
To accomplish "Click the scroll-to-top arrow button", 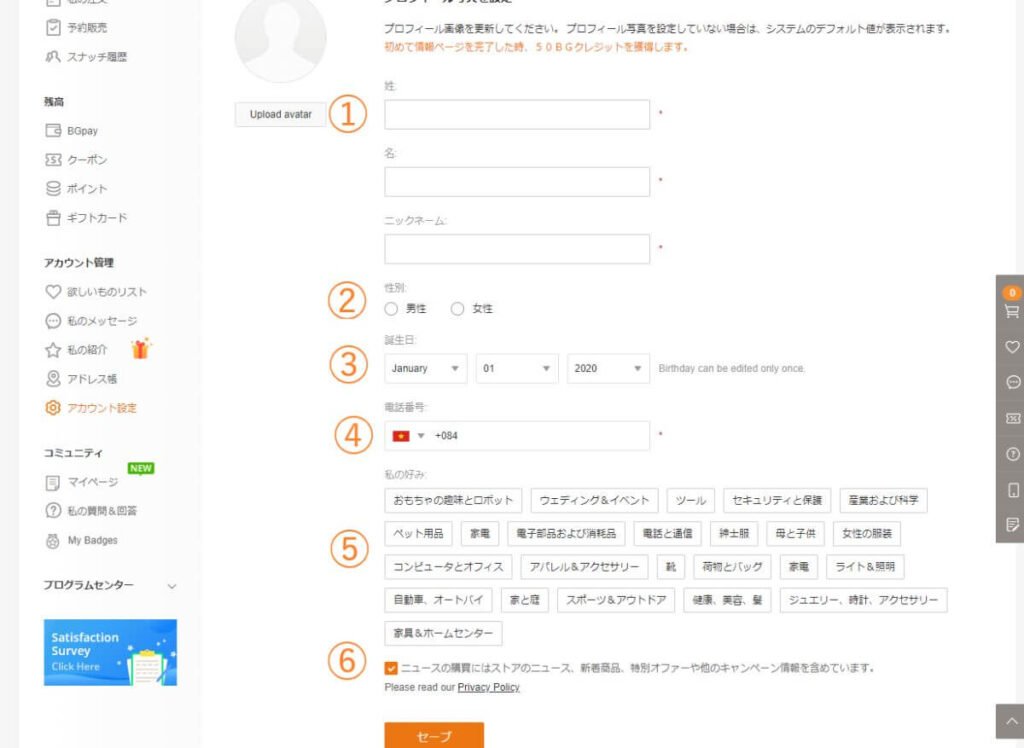I will tap(1010, 721).
